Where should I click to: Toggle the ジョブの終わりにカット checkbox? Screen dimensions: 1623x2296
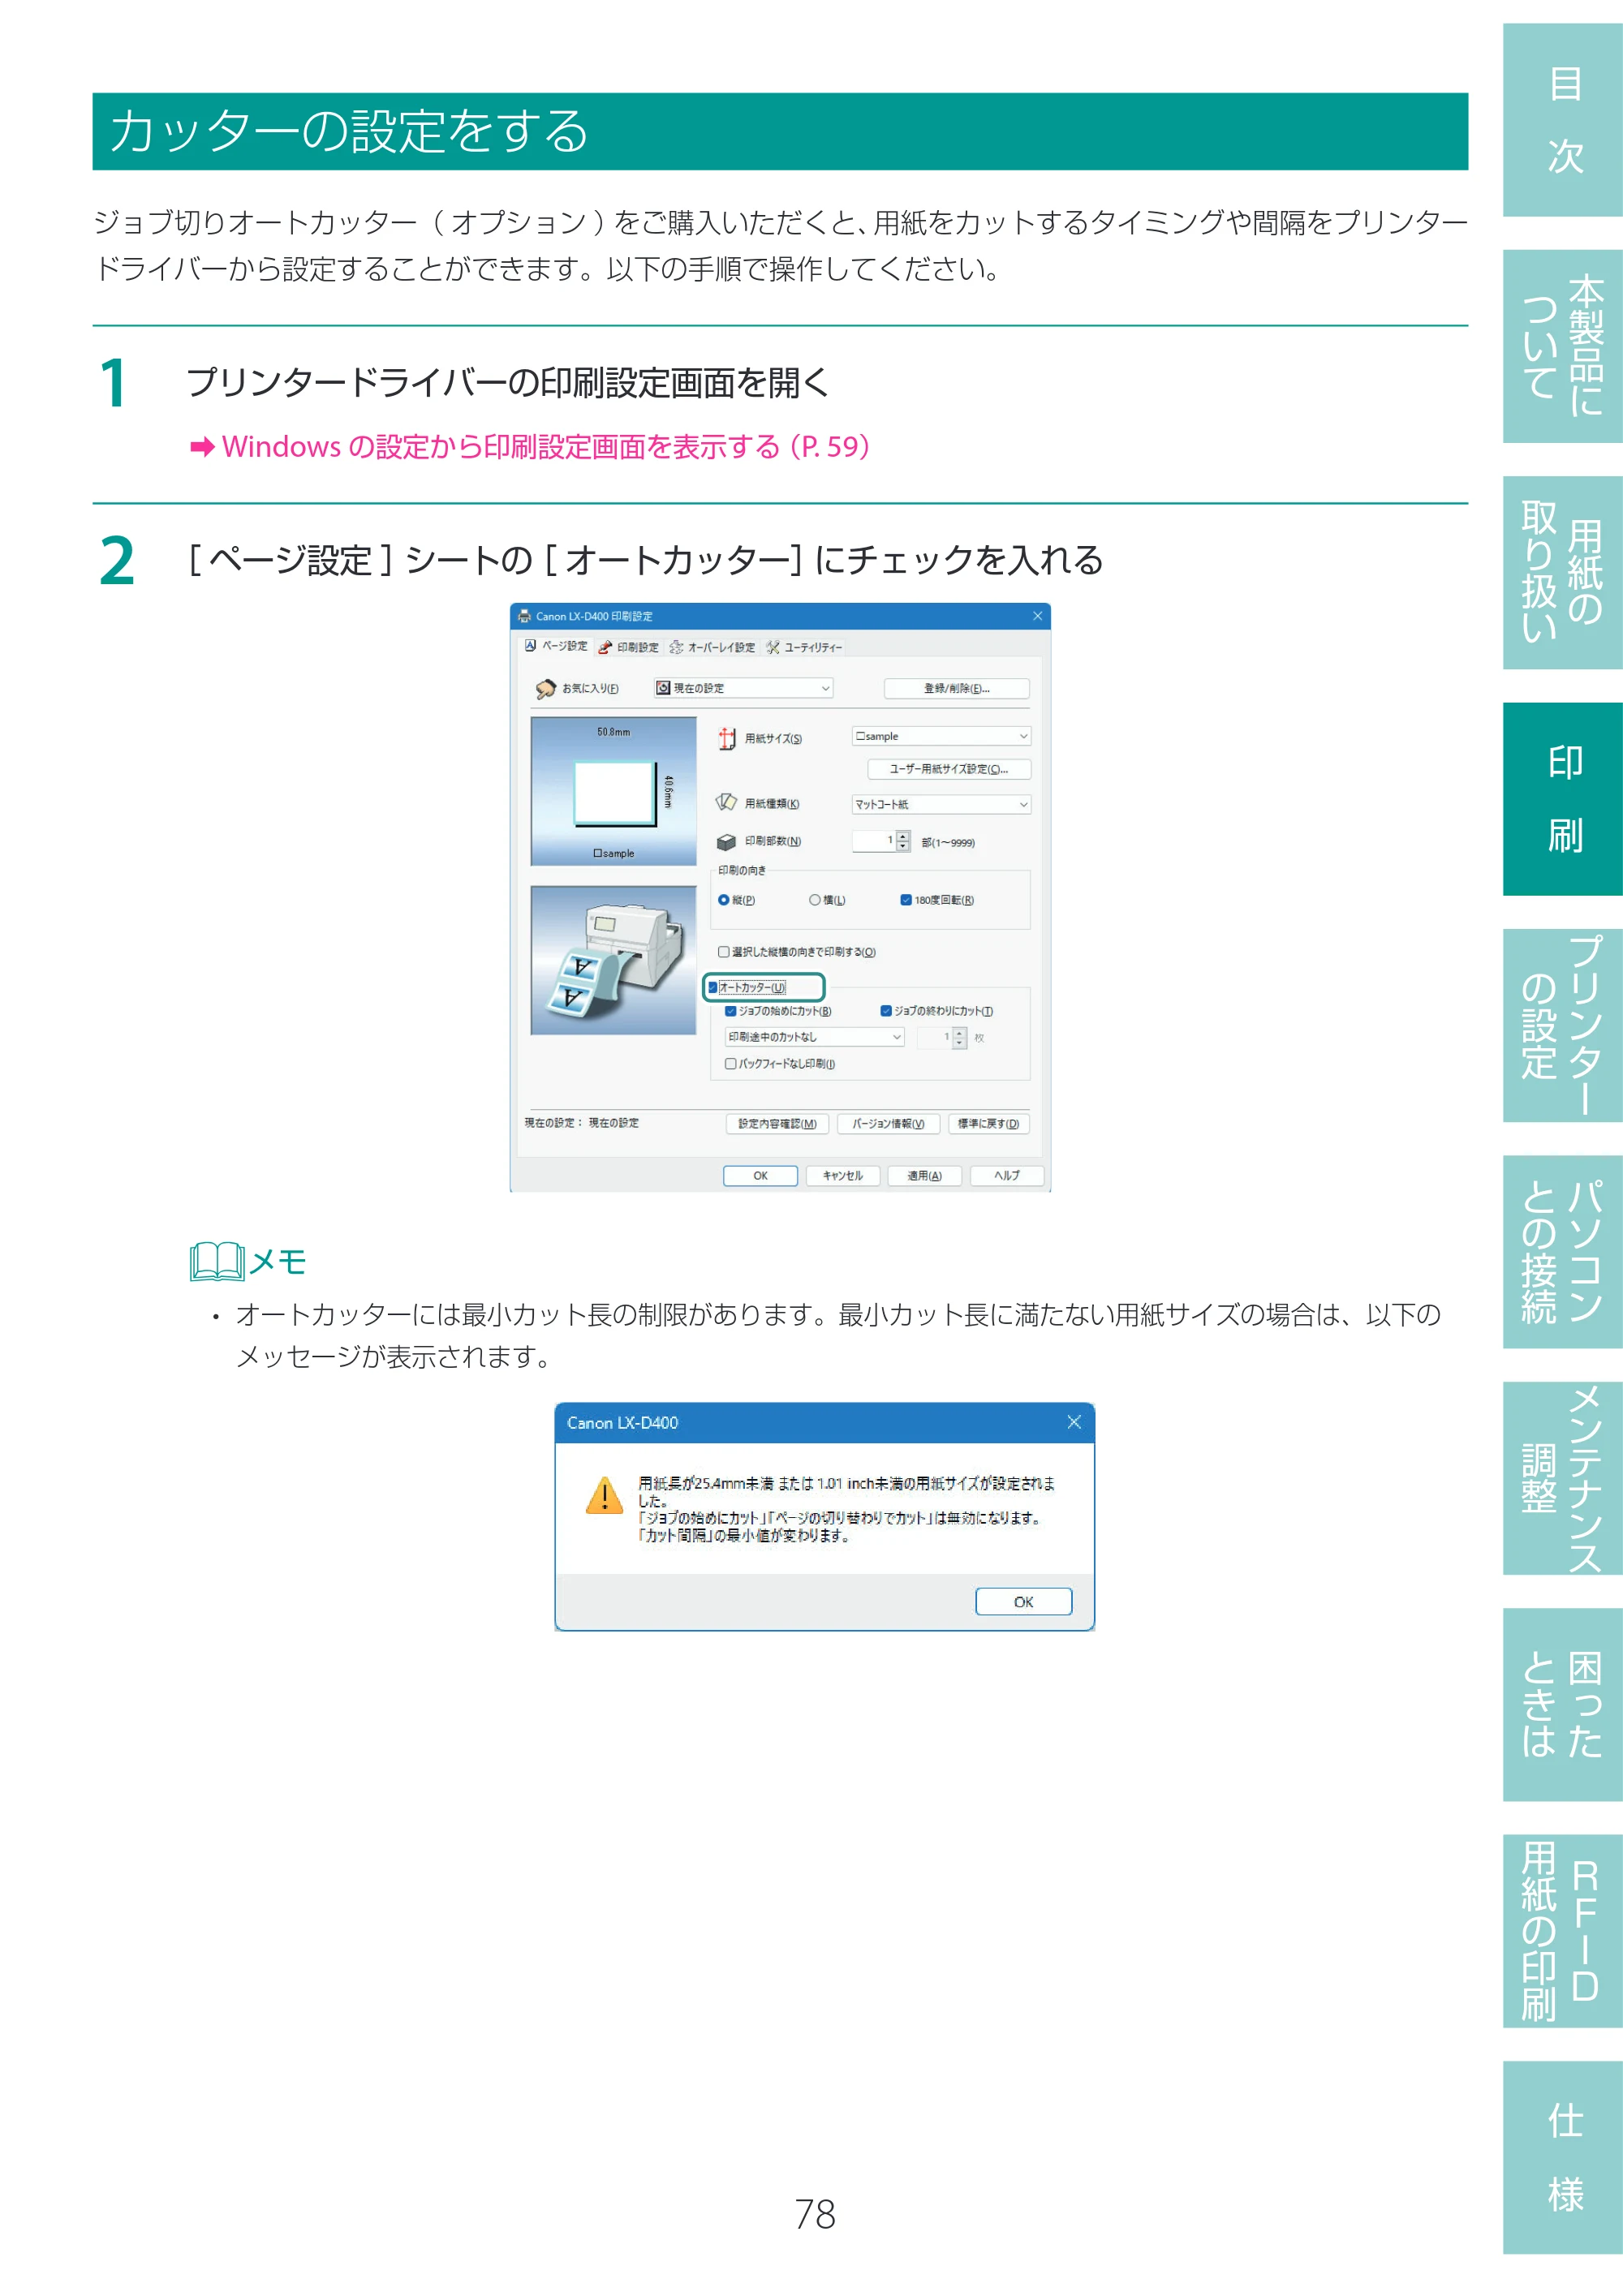click(x=886, y=1011)
